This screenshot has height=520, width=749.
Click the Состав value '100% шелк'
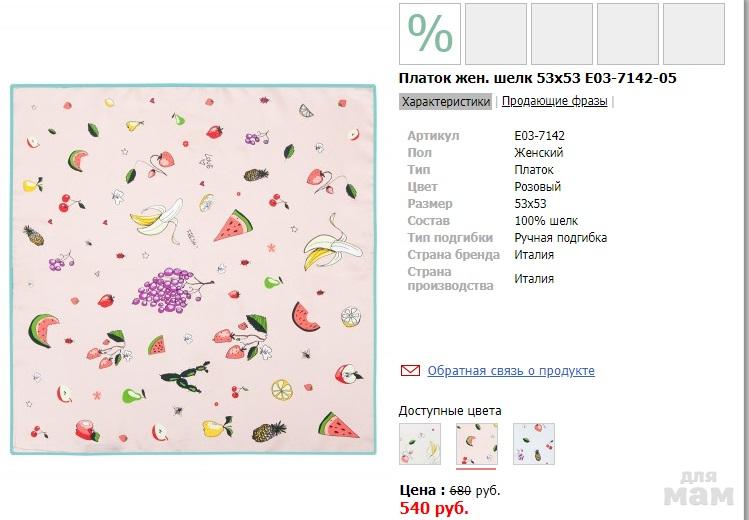point(546,221)
